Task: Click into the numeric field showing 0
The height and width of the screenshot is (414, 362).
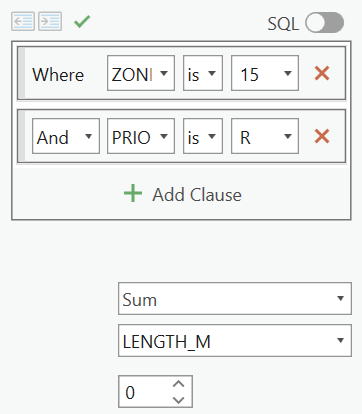Action: coord(145,392)
